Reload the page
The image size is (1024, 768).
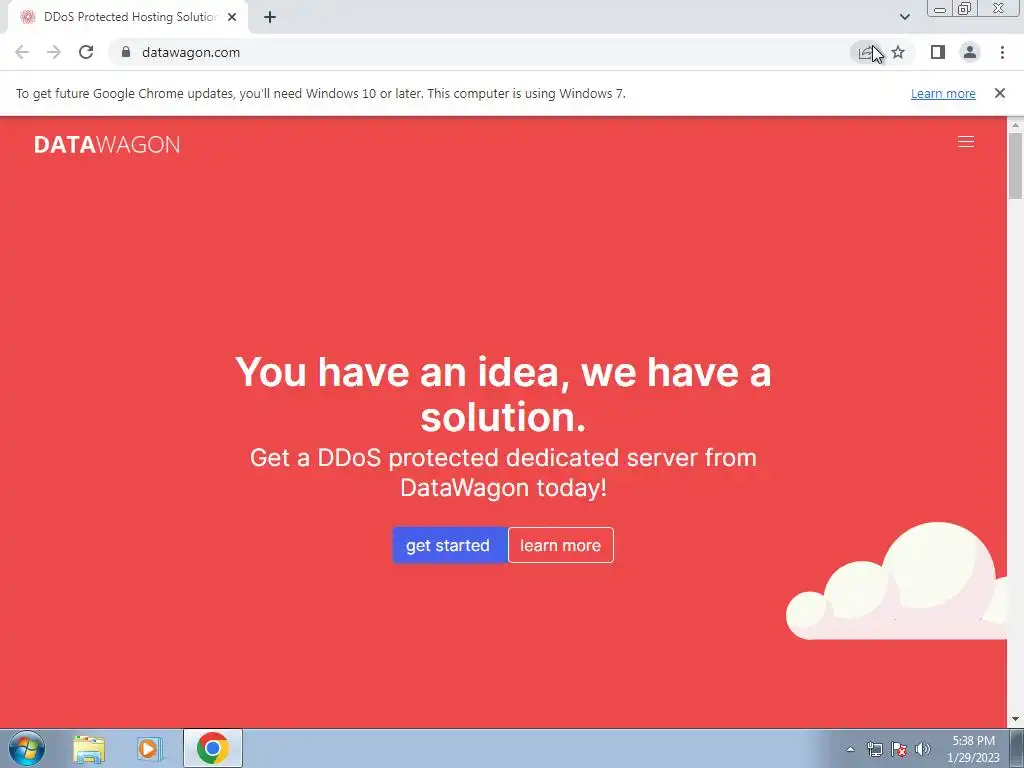86,52
